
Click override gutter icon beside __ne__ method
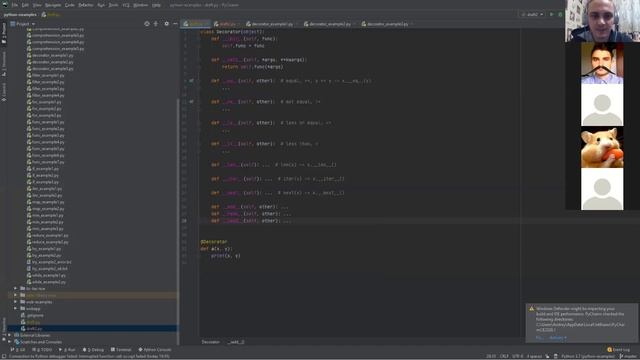pos(191,102)
